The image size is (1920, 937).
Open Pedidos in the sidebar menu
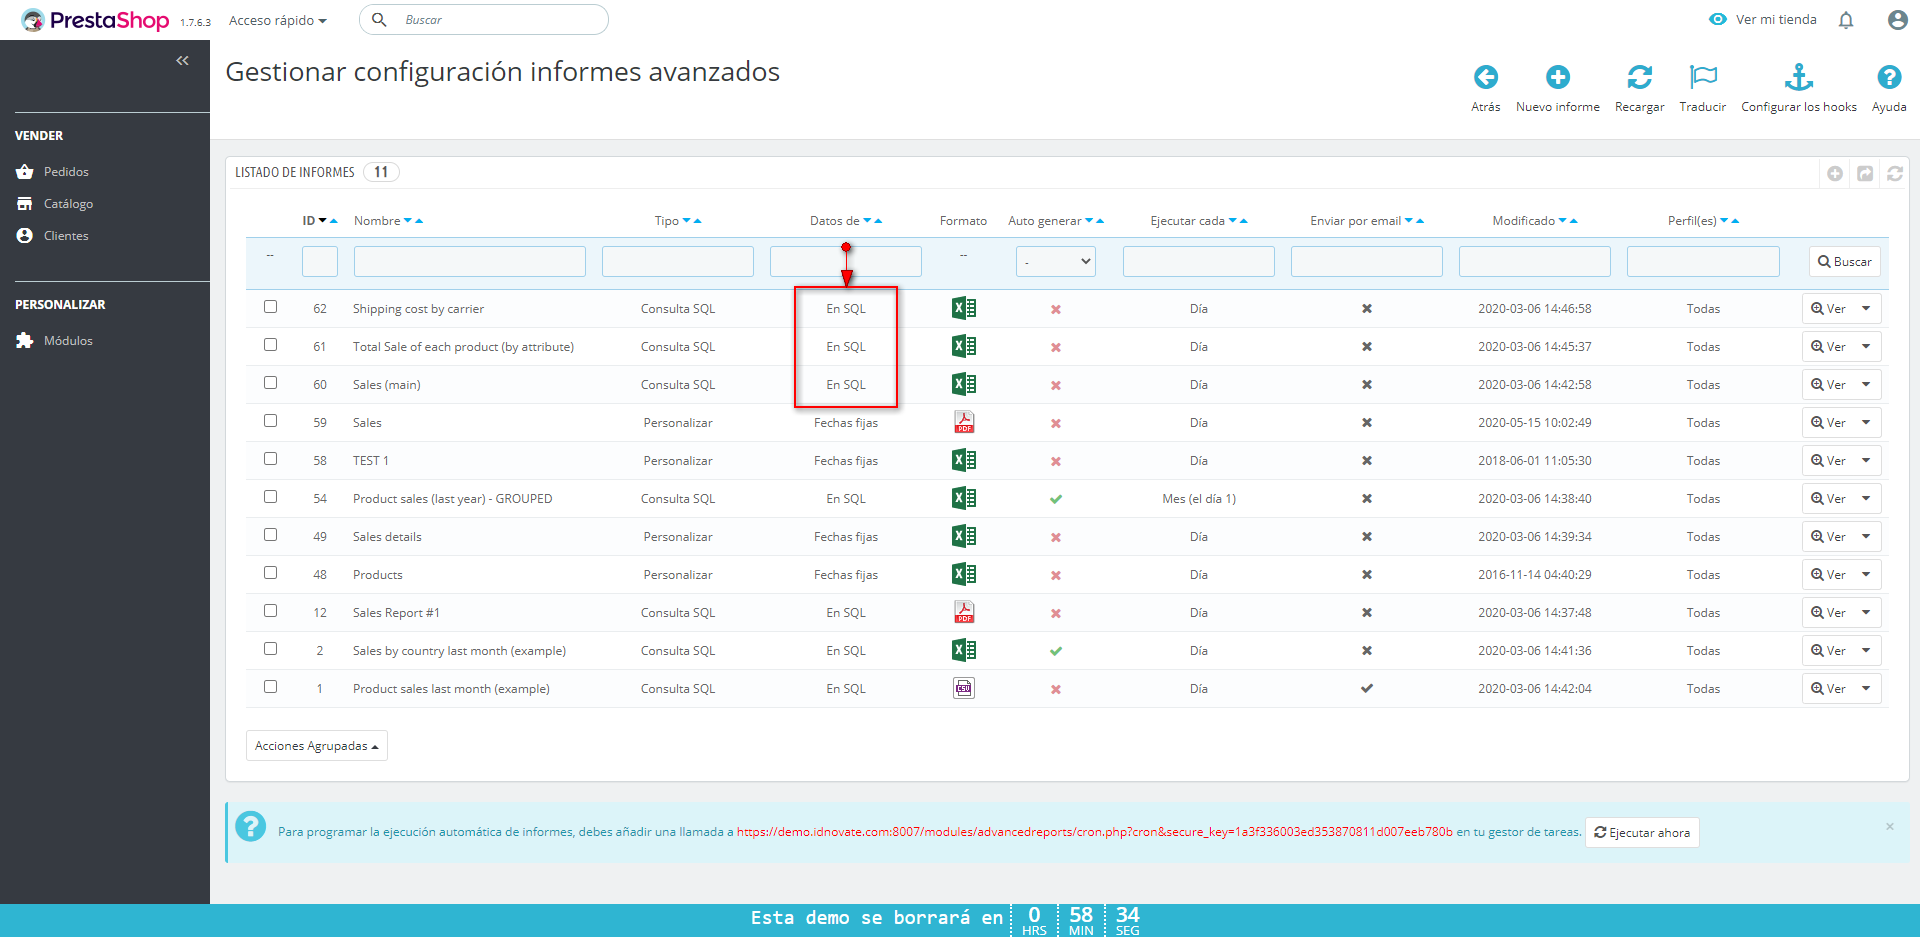[x=66, y=172]
